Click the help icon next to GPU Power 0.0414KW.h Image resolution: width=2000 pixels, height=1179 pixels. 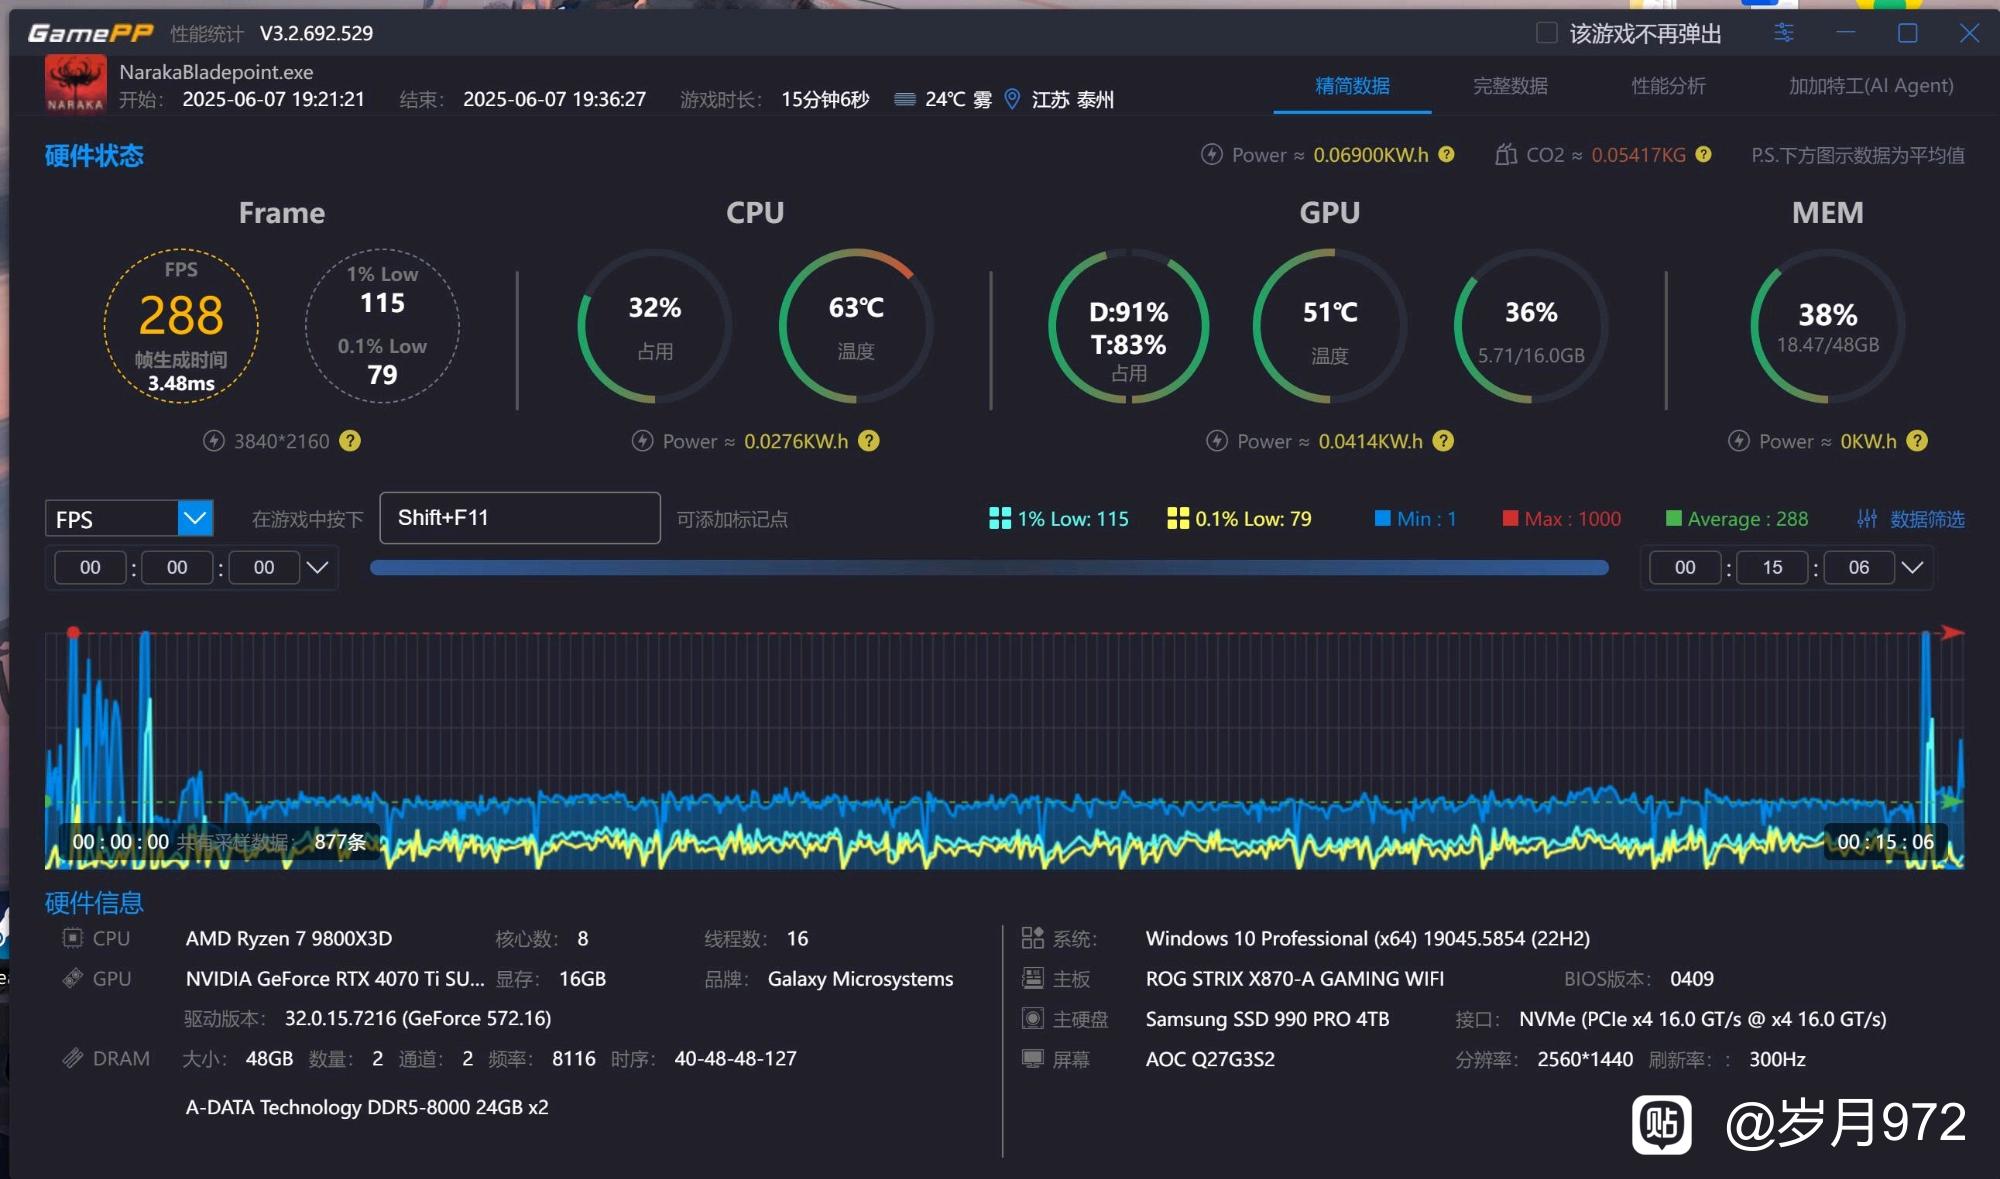(1443, 441)
